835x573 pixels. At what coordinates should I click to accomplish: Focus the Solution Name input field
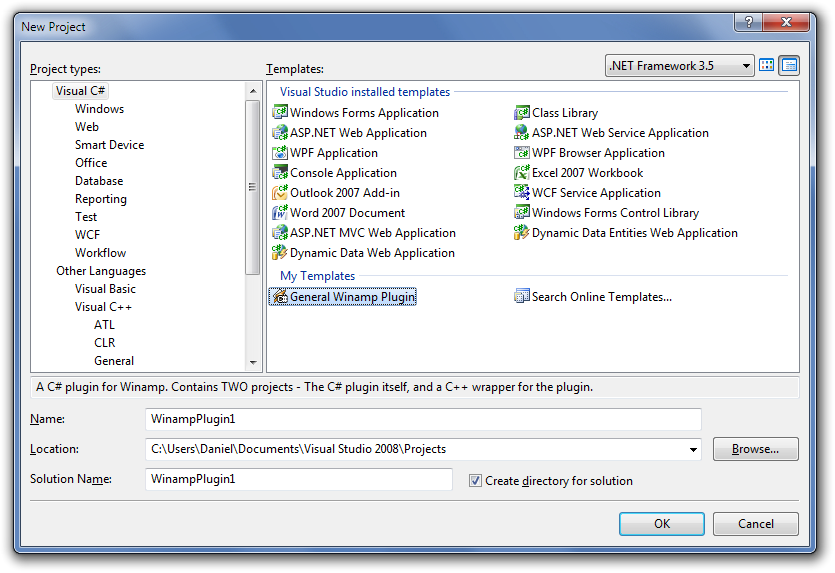[299, 479]
